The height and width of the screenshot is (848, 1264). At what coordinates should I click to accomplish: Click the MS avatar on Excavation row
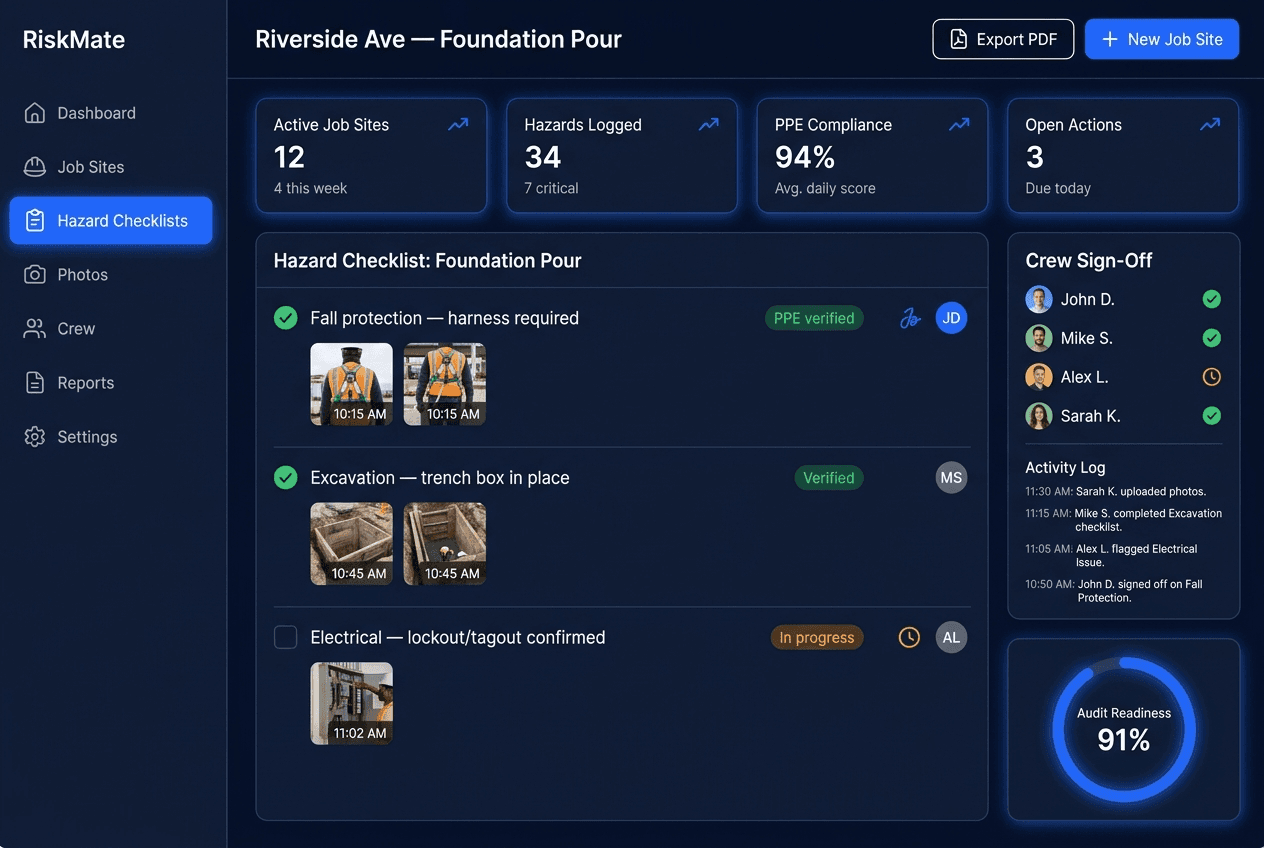pos(951,478)
